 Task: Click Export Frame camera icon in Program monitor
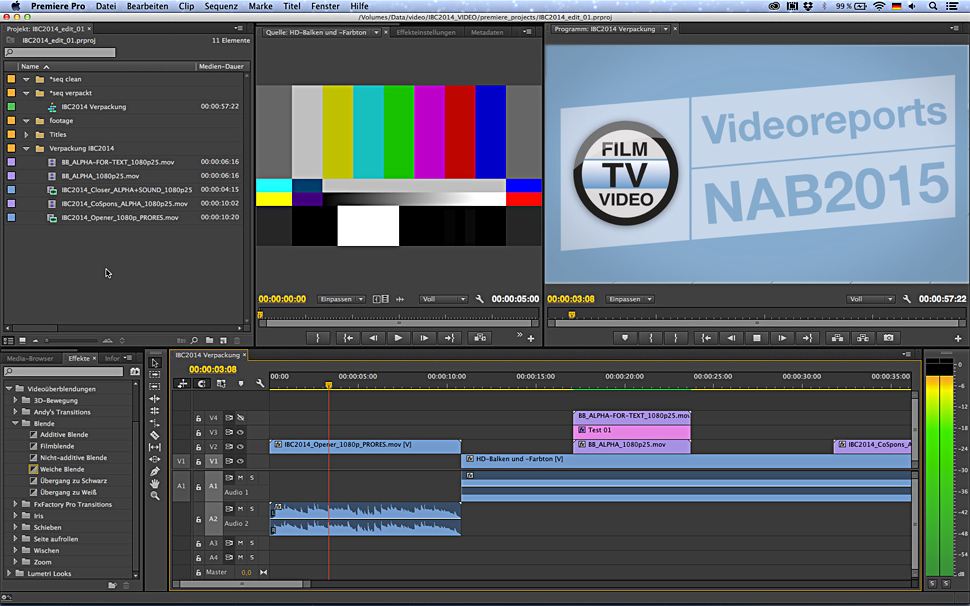pos(888,338)
